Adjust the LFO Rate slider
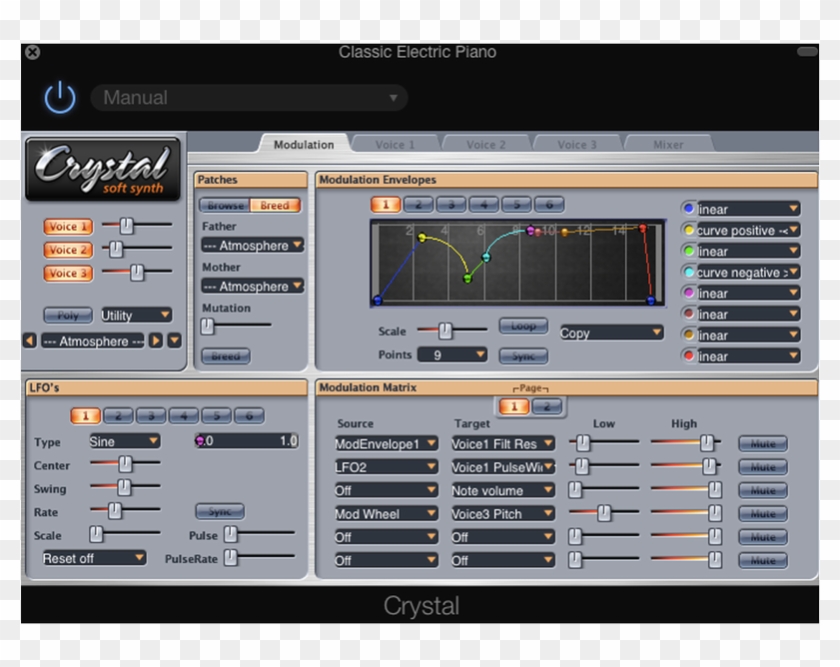840x667 pixels. coord(125,511)
